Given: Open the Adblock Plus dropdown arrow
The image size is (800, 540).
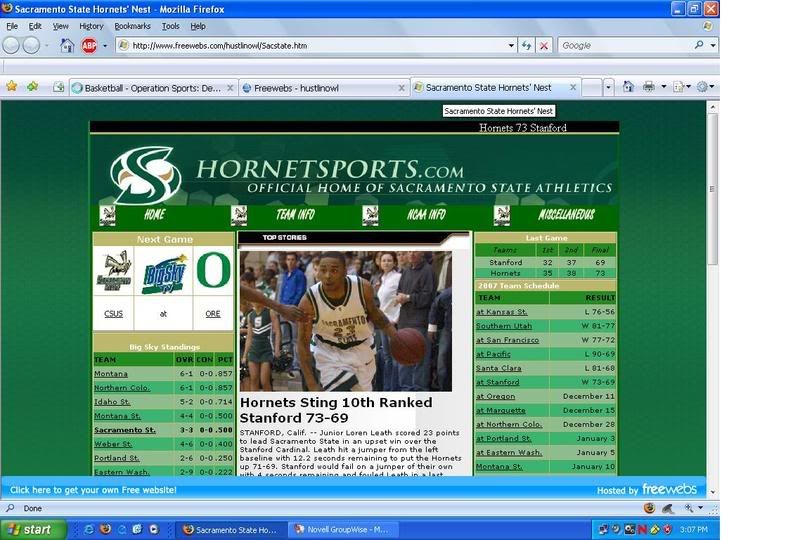Looking at the screenshot, I should 104,46.
